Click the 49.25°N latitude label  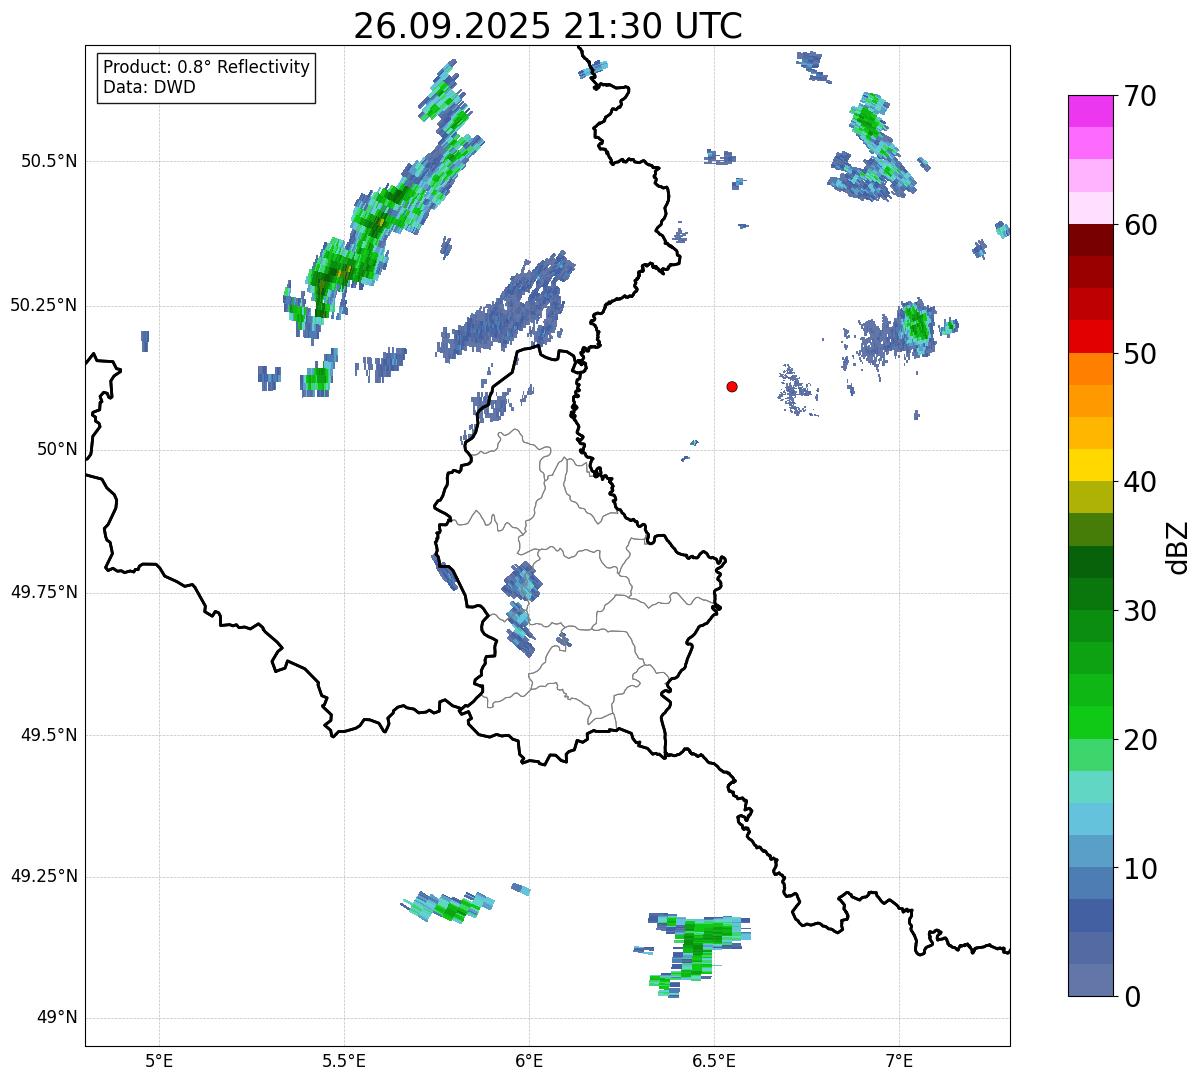[44, 876]
